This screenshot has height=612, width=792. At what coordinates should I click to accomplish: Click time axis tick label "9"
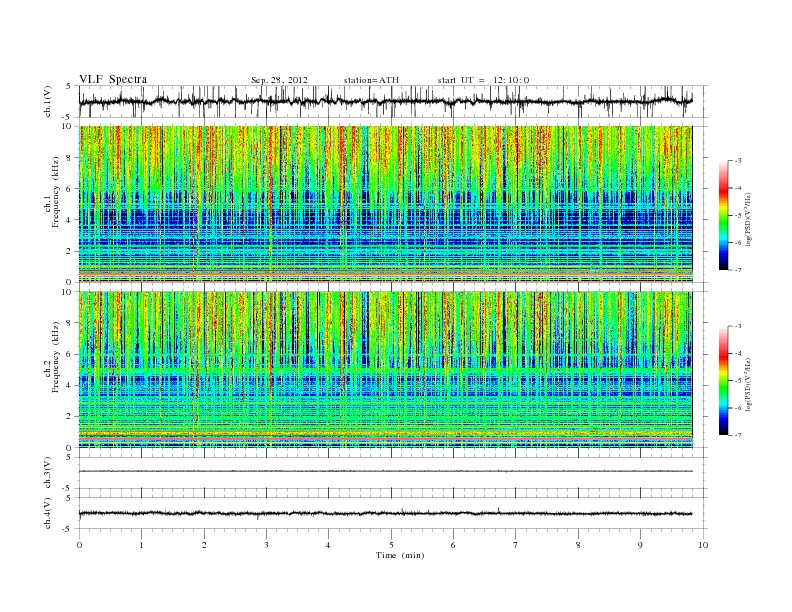[640, 545]
